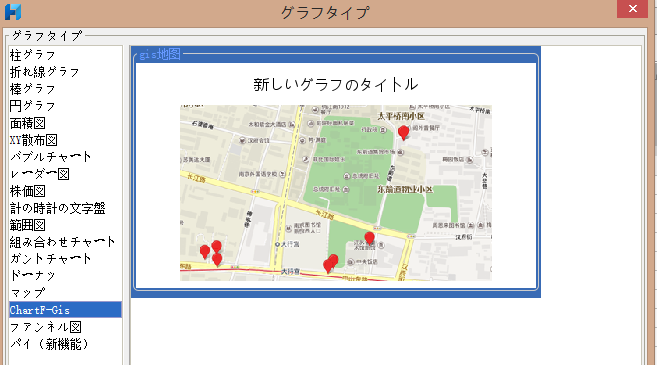This screenshot has height=365, width=657.
Task: Choose 計の時計の文字盤 option
Action: [65, 208]
